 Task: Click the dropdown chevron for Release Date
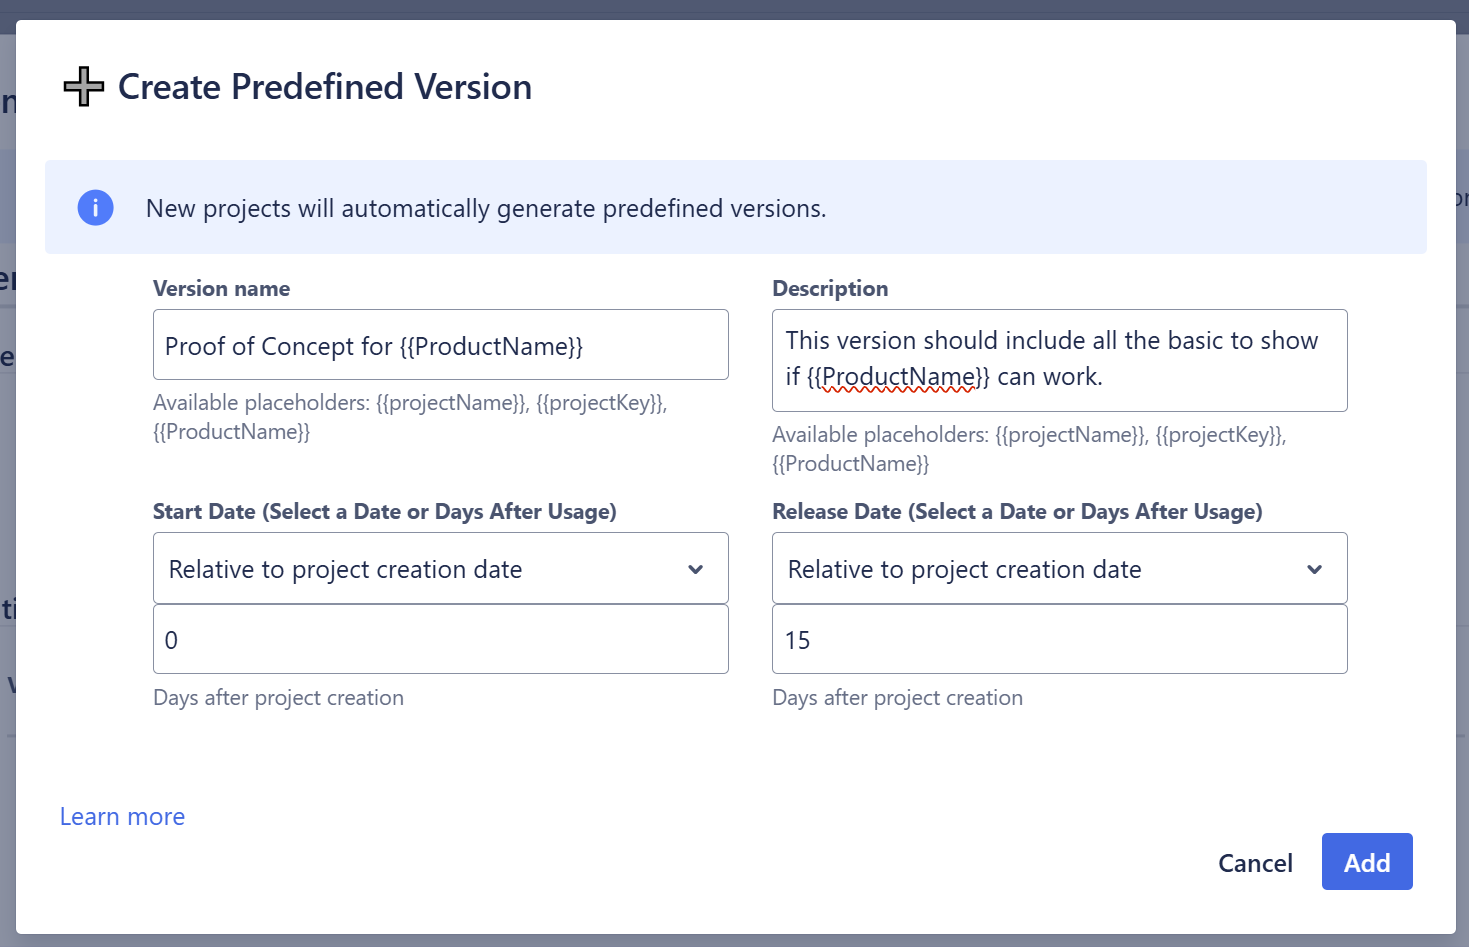[1315, 569]
